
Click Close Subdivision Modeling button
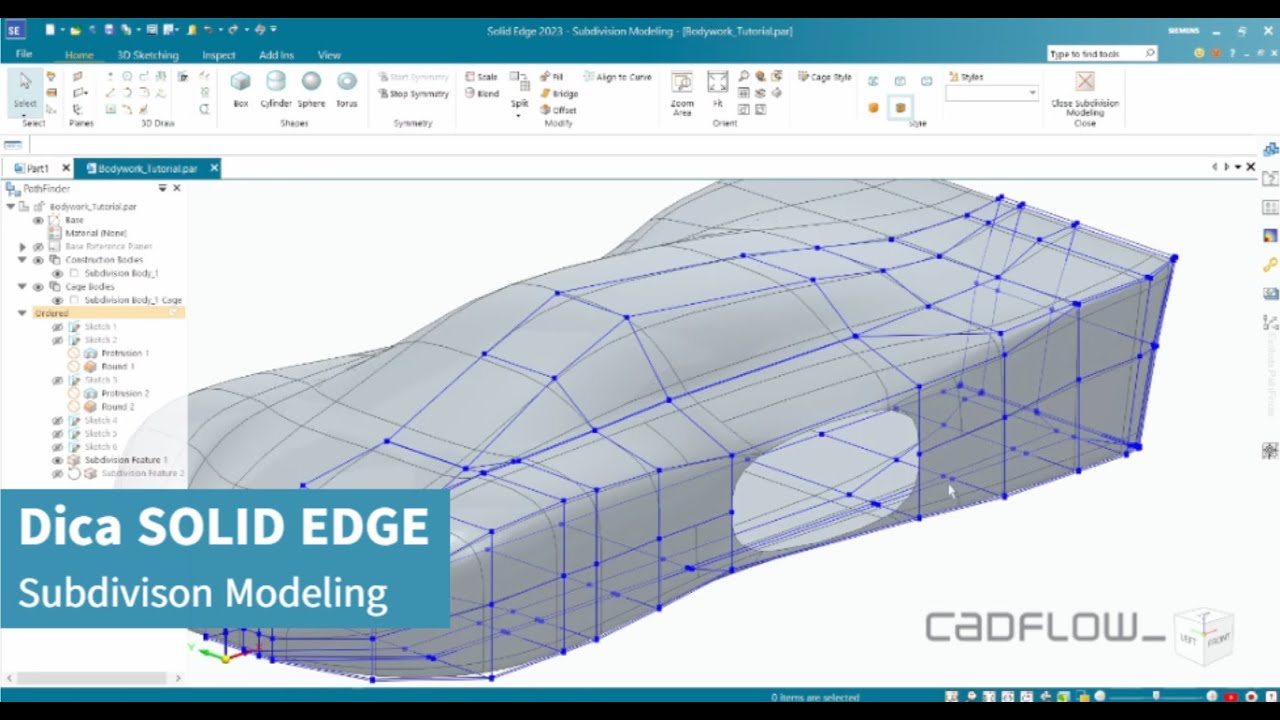[x=1085, y=93]
